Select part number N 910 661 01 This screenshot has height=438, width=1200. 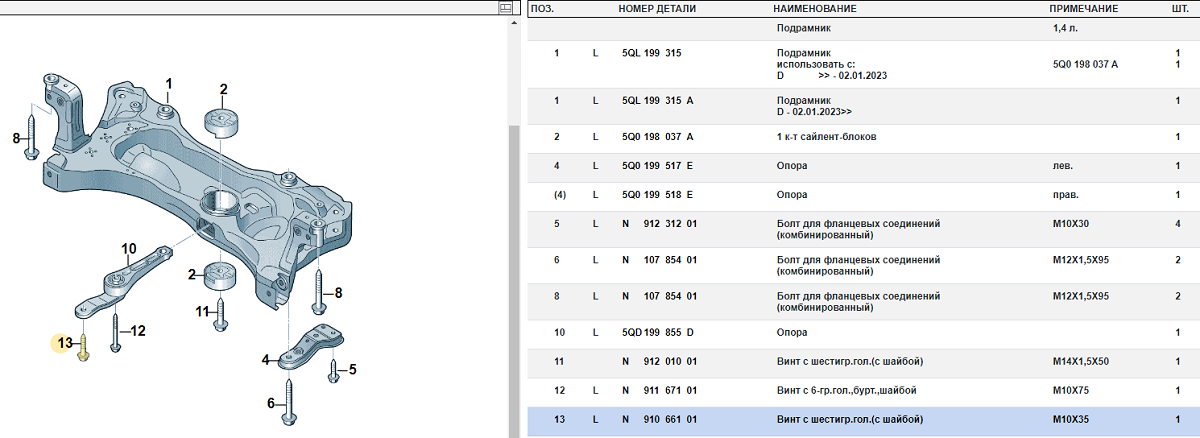659,419
